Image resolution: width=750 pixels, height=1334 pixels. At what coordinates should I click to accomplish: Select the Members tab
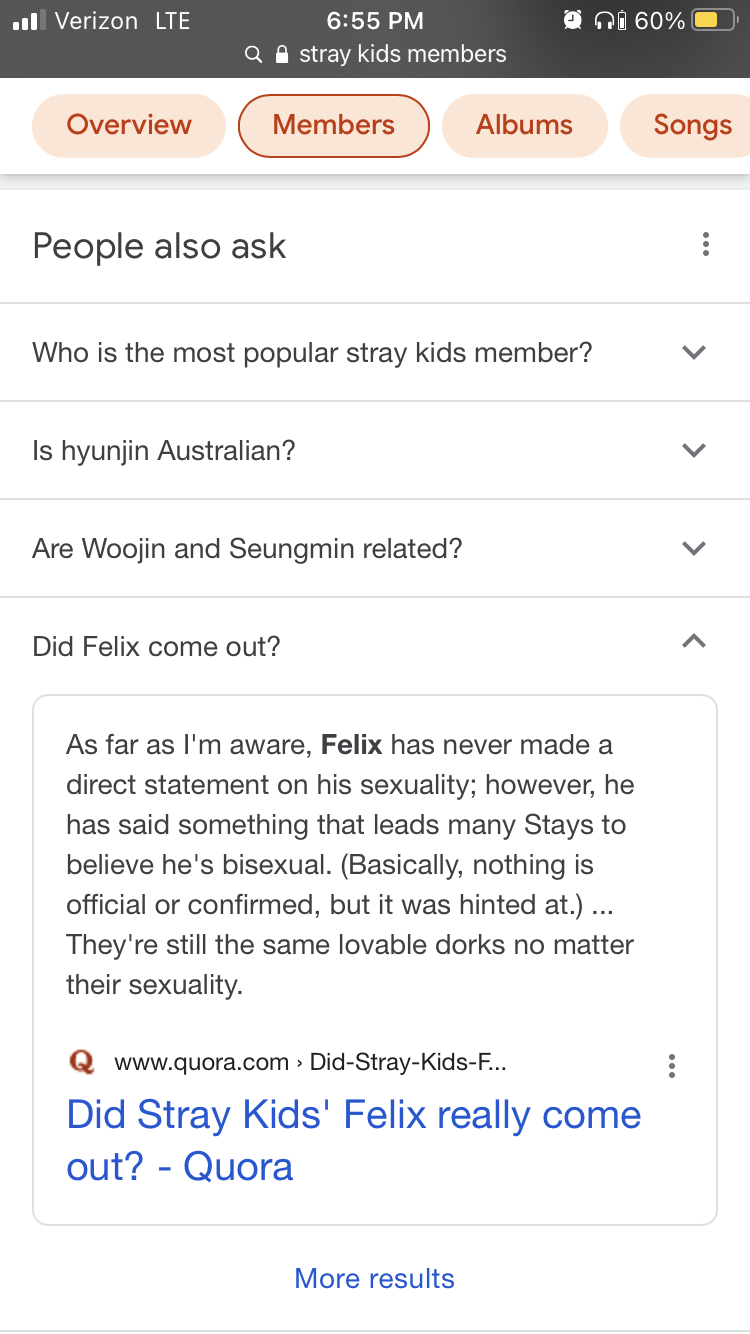click(334, 125)
